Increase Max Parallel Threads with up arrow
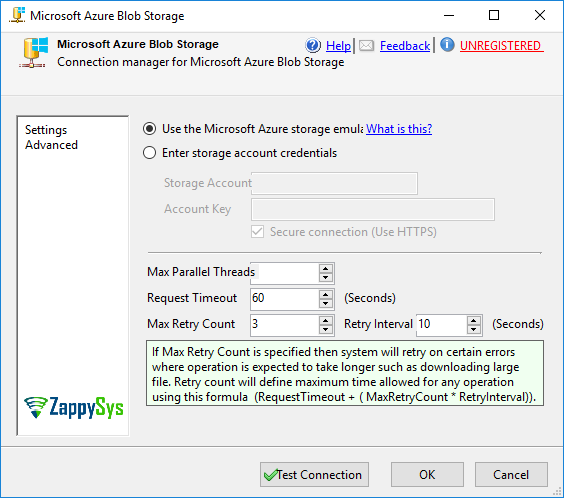 [326, 269]
